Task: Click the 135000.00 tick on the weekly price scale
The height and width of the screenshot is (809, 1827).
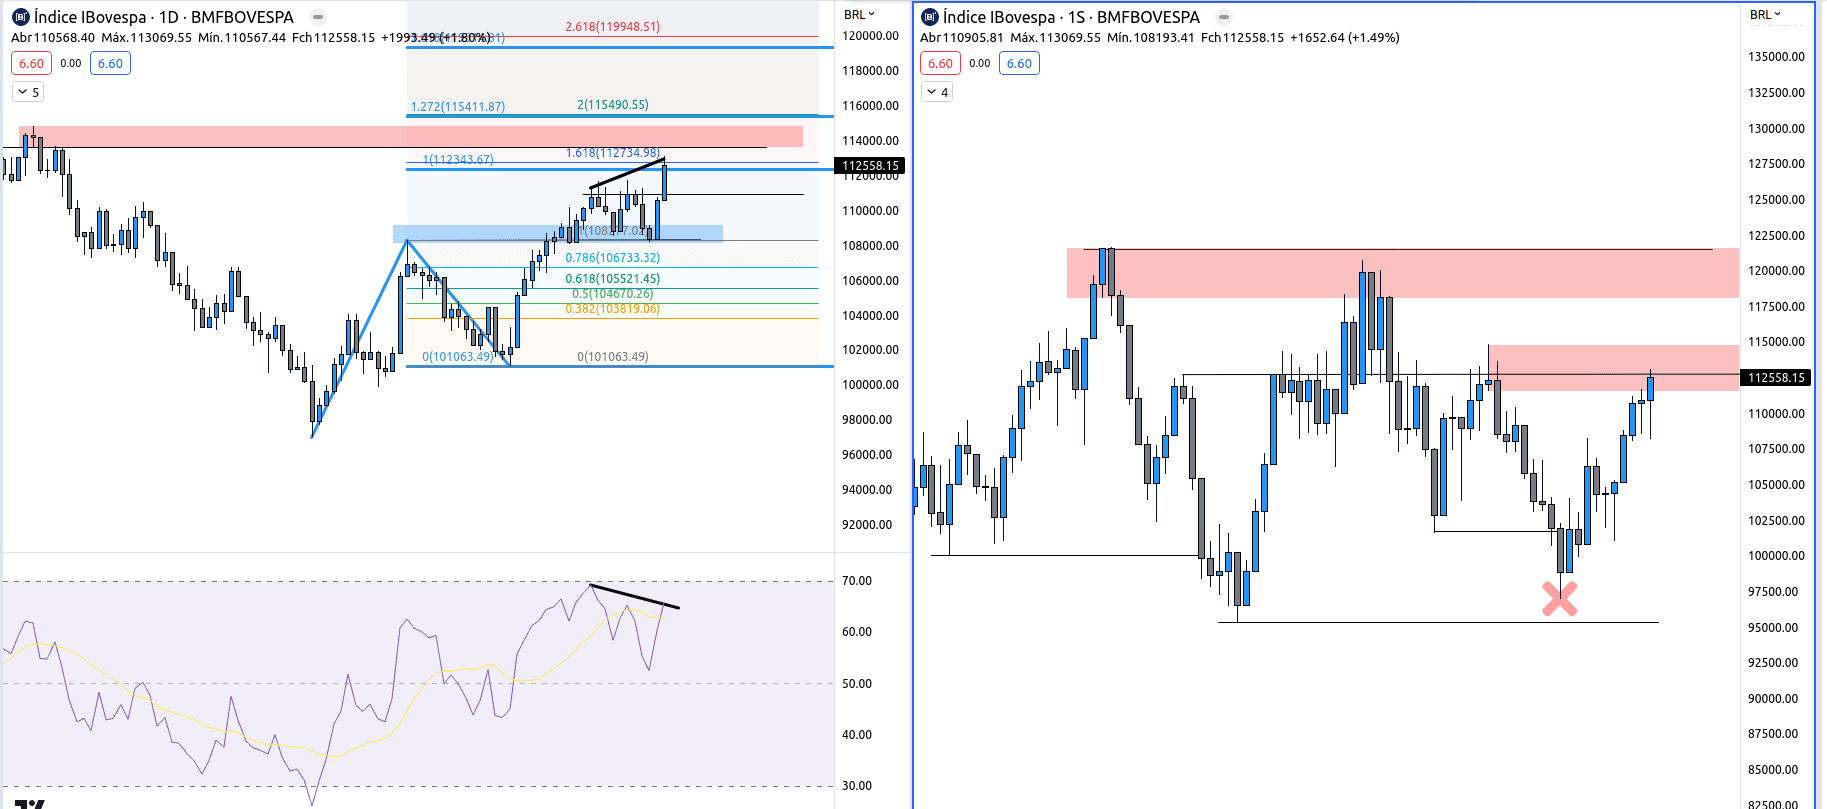Action: click(1776, 57)
